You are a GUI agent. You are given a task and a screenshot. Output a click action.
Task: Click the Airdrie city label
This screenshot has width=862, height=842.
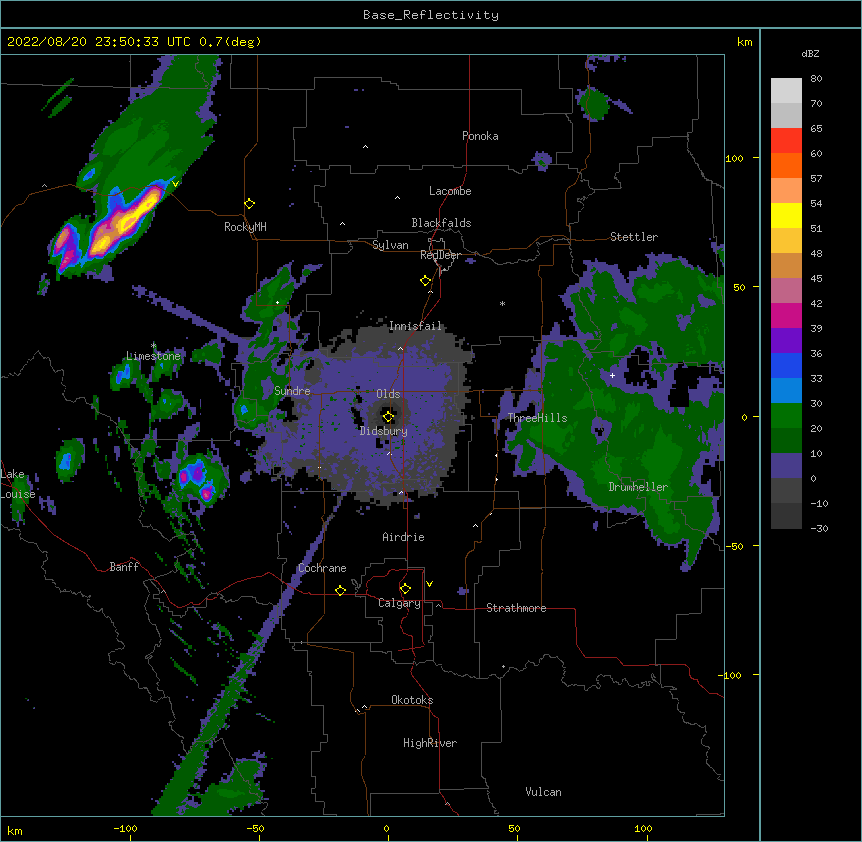[403, 537]
